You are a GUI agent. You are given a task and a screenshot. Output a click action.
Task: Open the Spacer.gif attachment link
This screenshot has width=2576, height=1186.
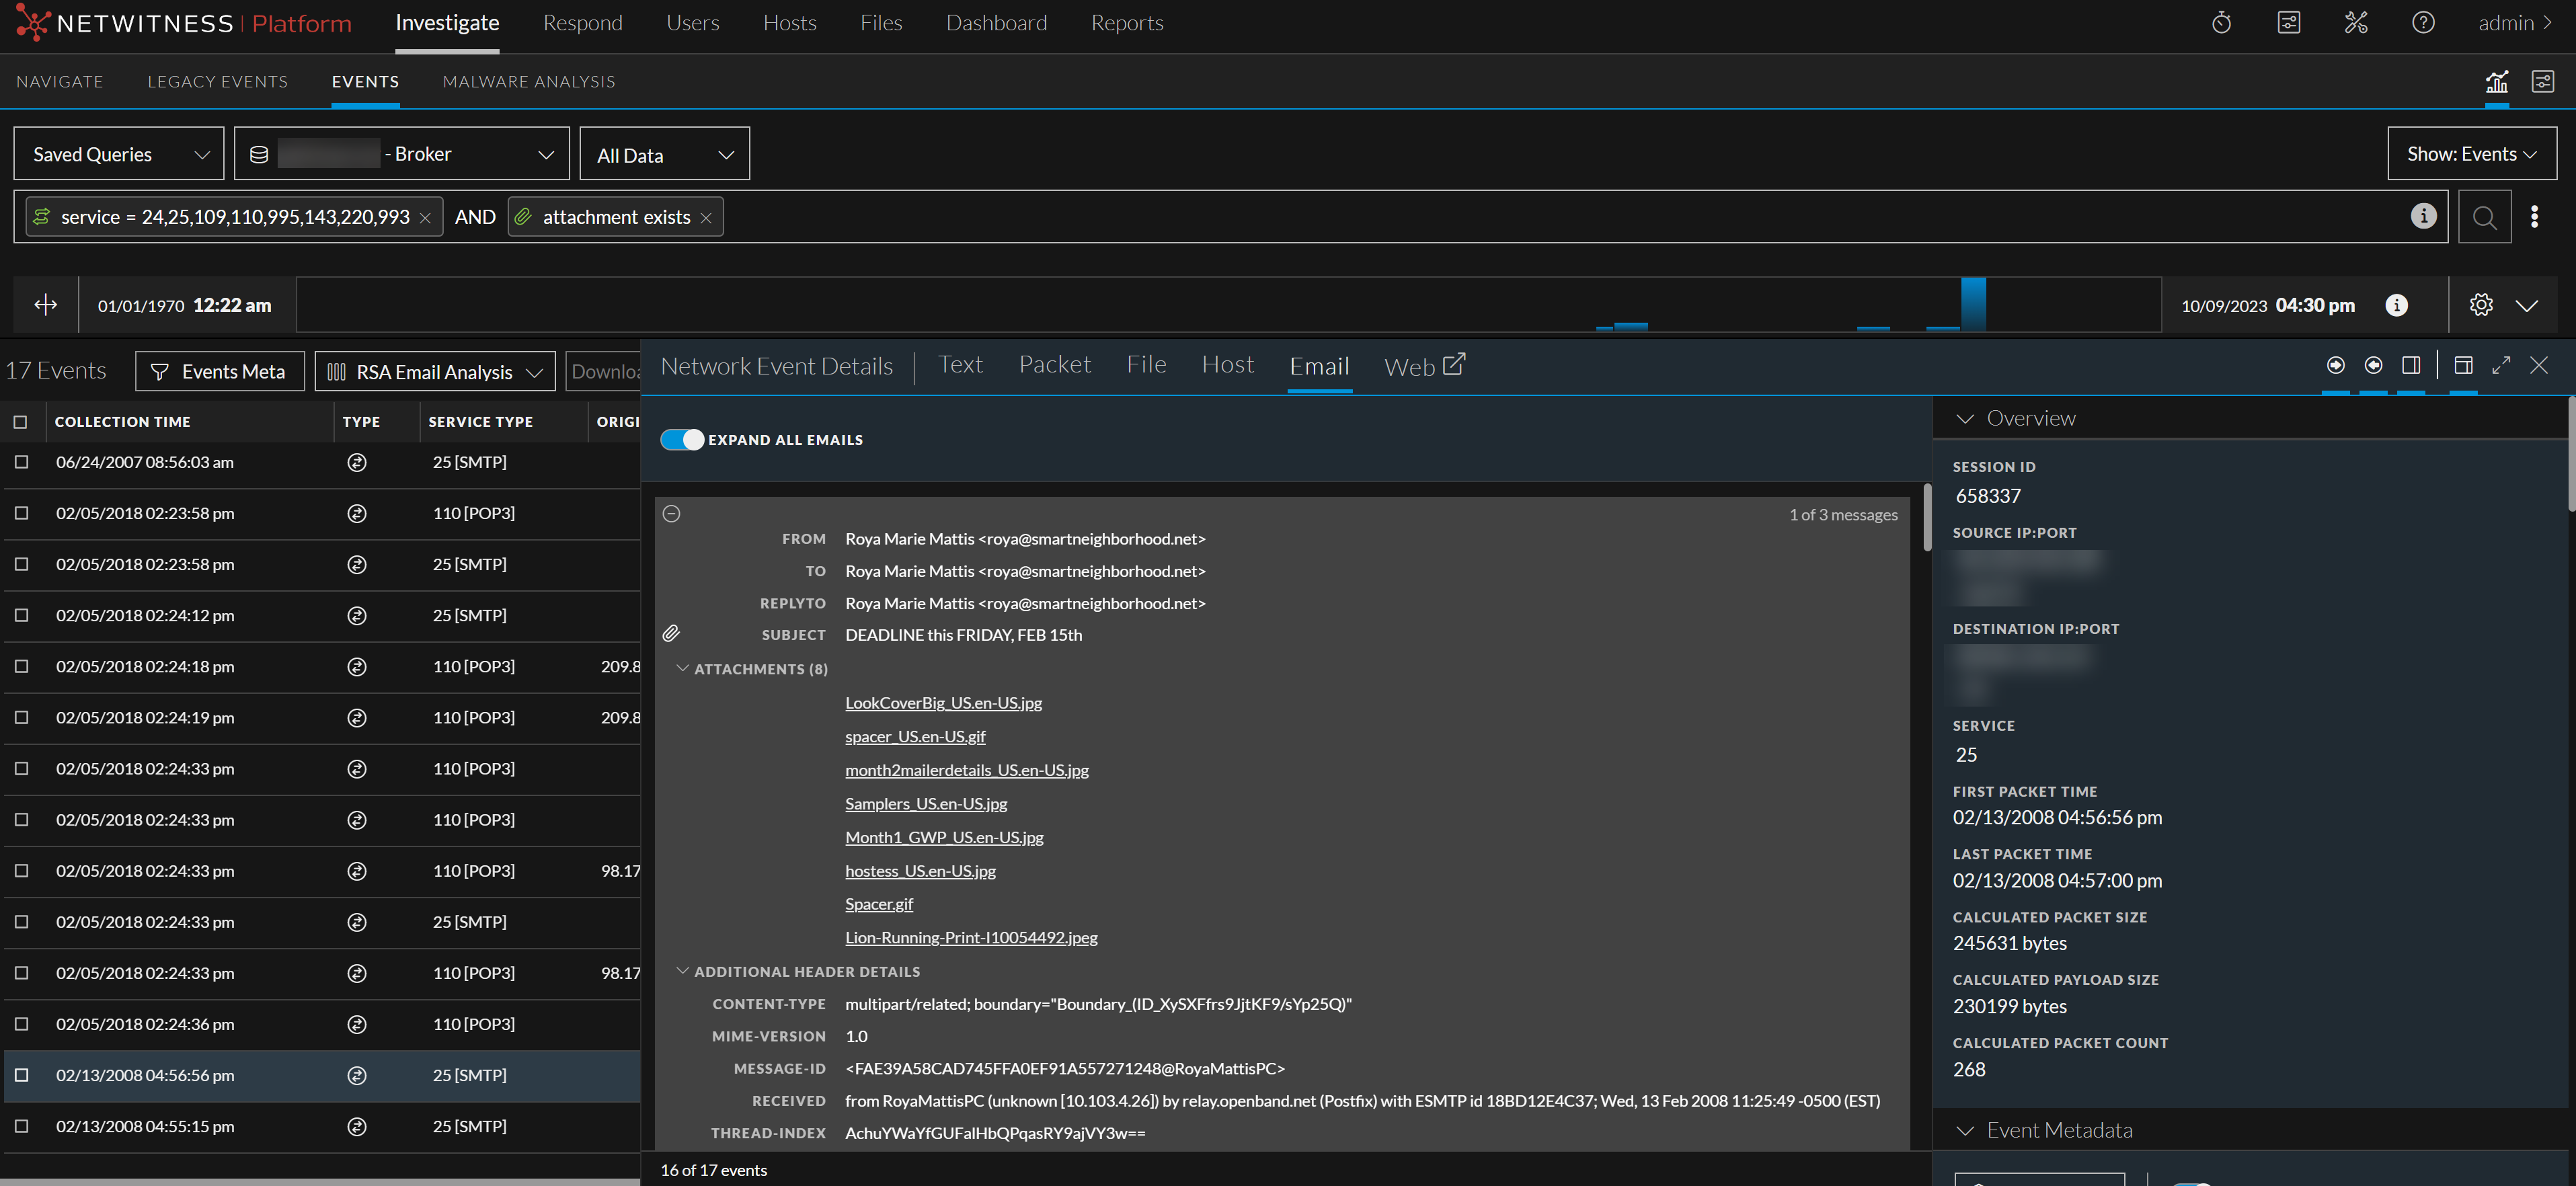click(879, 903)
